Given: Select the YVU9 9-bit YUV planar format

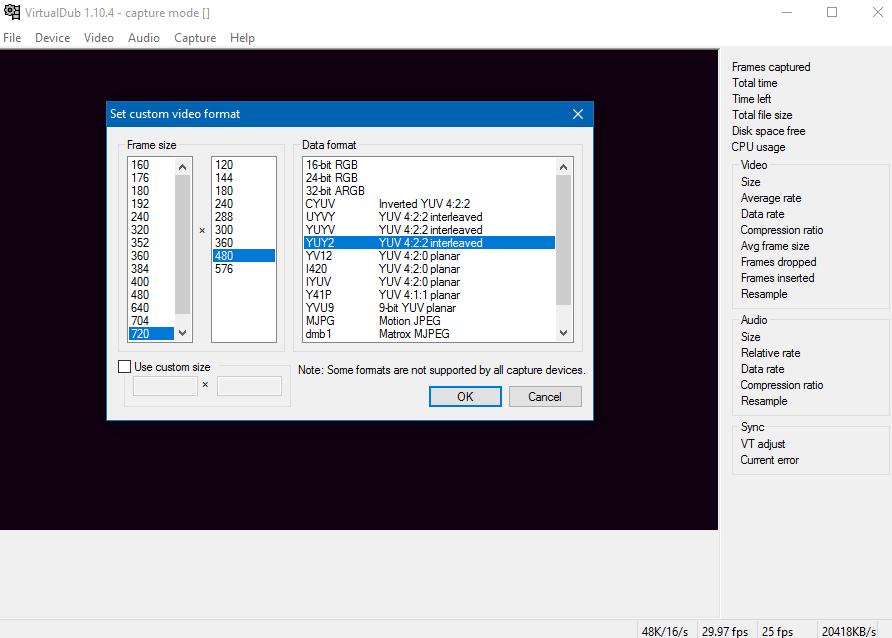Looking at the screenshot, I should tap(430, 308).
